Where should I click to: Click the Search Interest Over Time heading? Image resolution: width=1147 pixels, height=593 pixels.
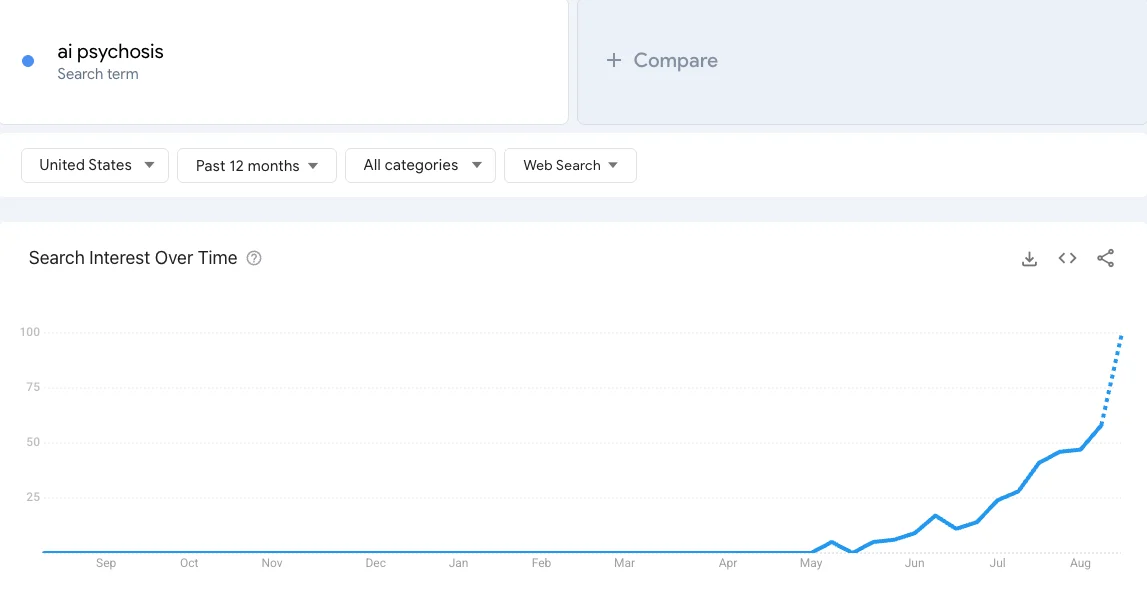[x=133, y=258]
